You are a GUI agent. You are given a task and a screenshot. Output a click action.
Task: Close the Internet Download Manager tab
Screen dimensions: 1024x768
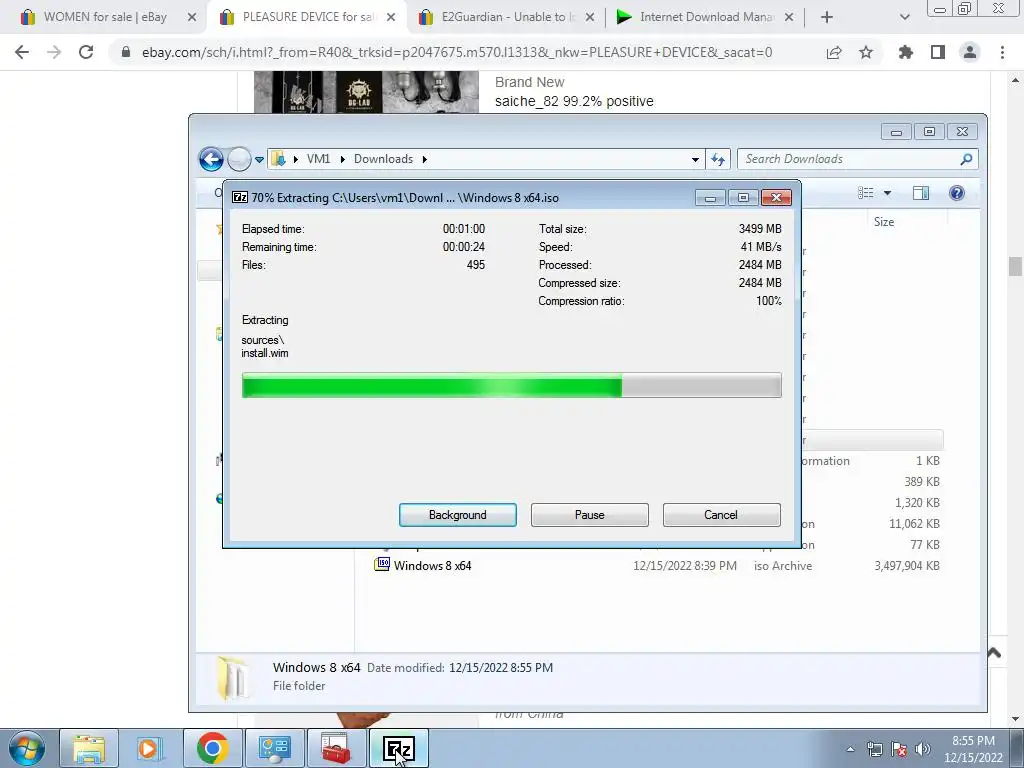tap(789, 18)
